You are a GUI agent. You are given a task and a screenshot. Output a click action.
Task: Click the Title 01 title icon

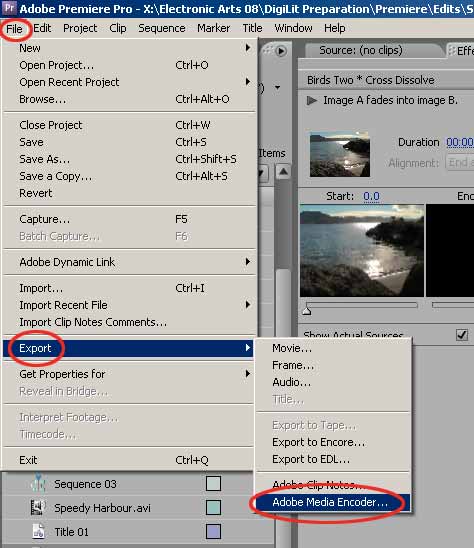pos(38,531)
